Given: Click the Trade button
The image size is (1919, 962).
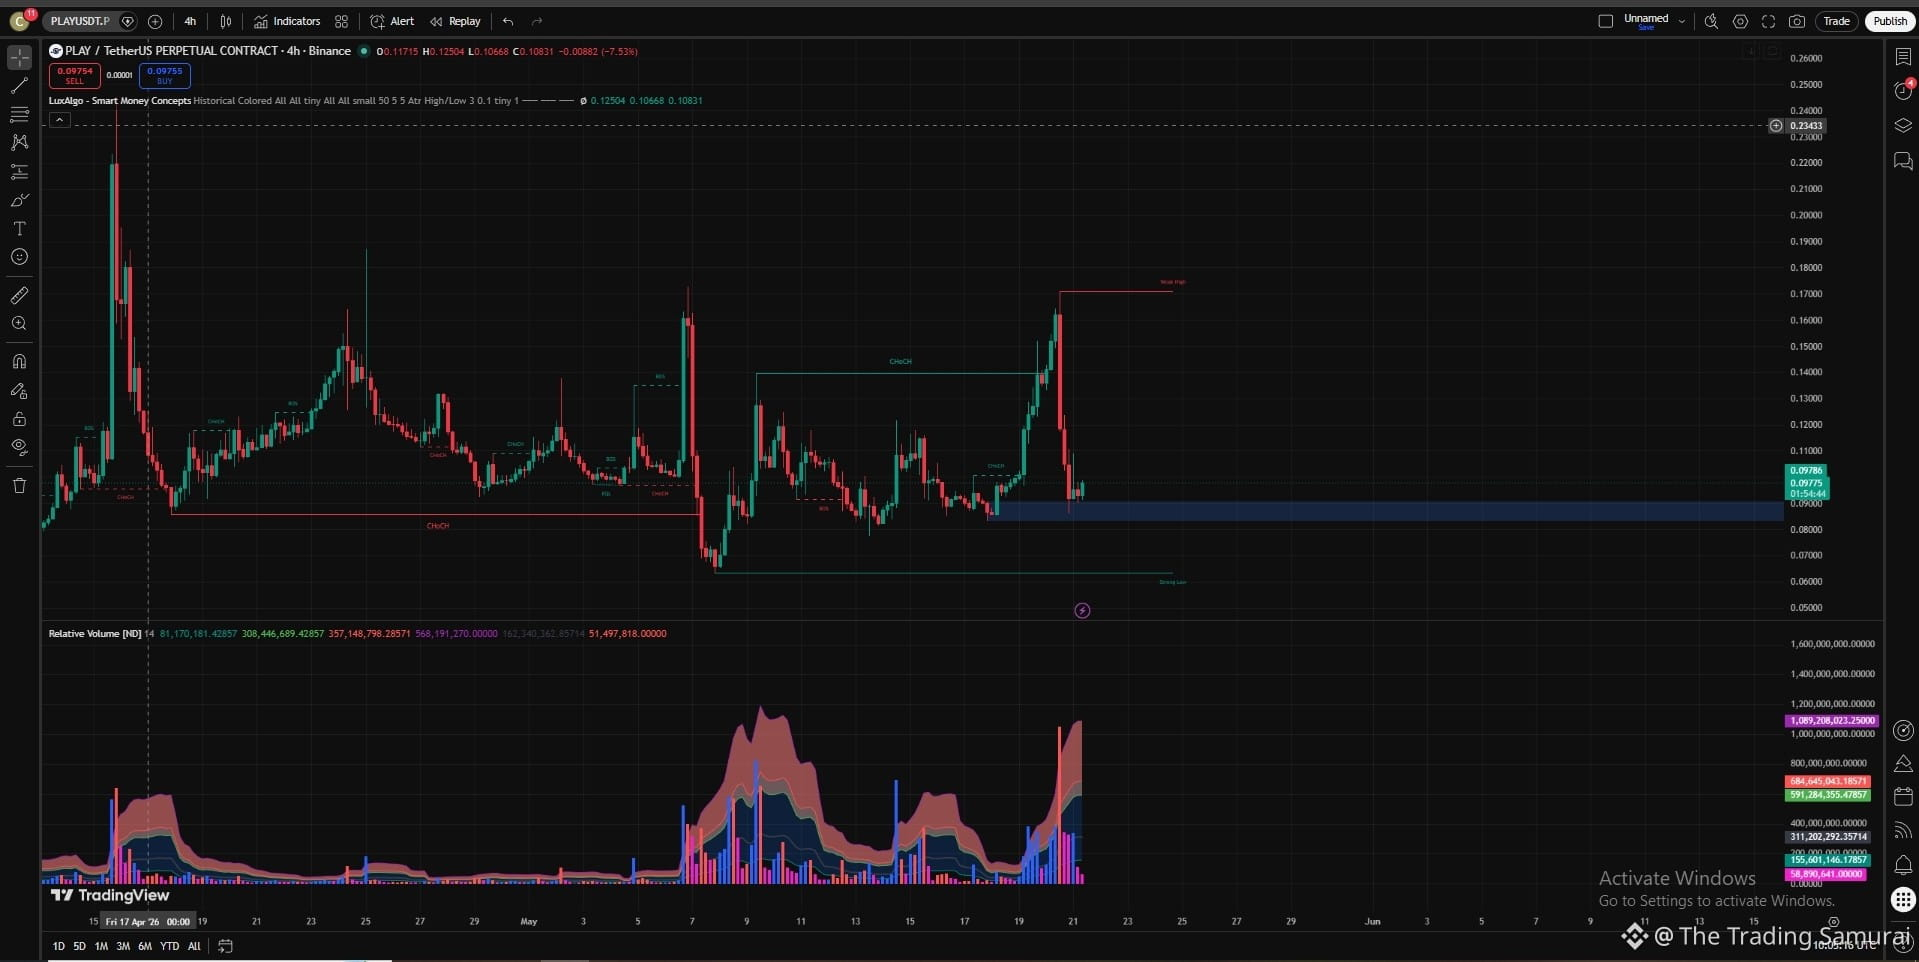Looking at the screenshot, I should [x=1836, y=21].
